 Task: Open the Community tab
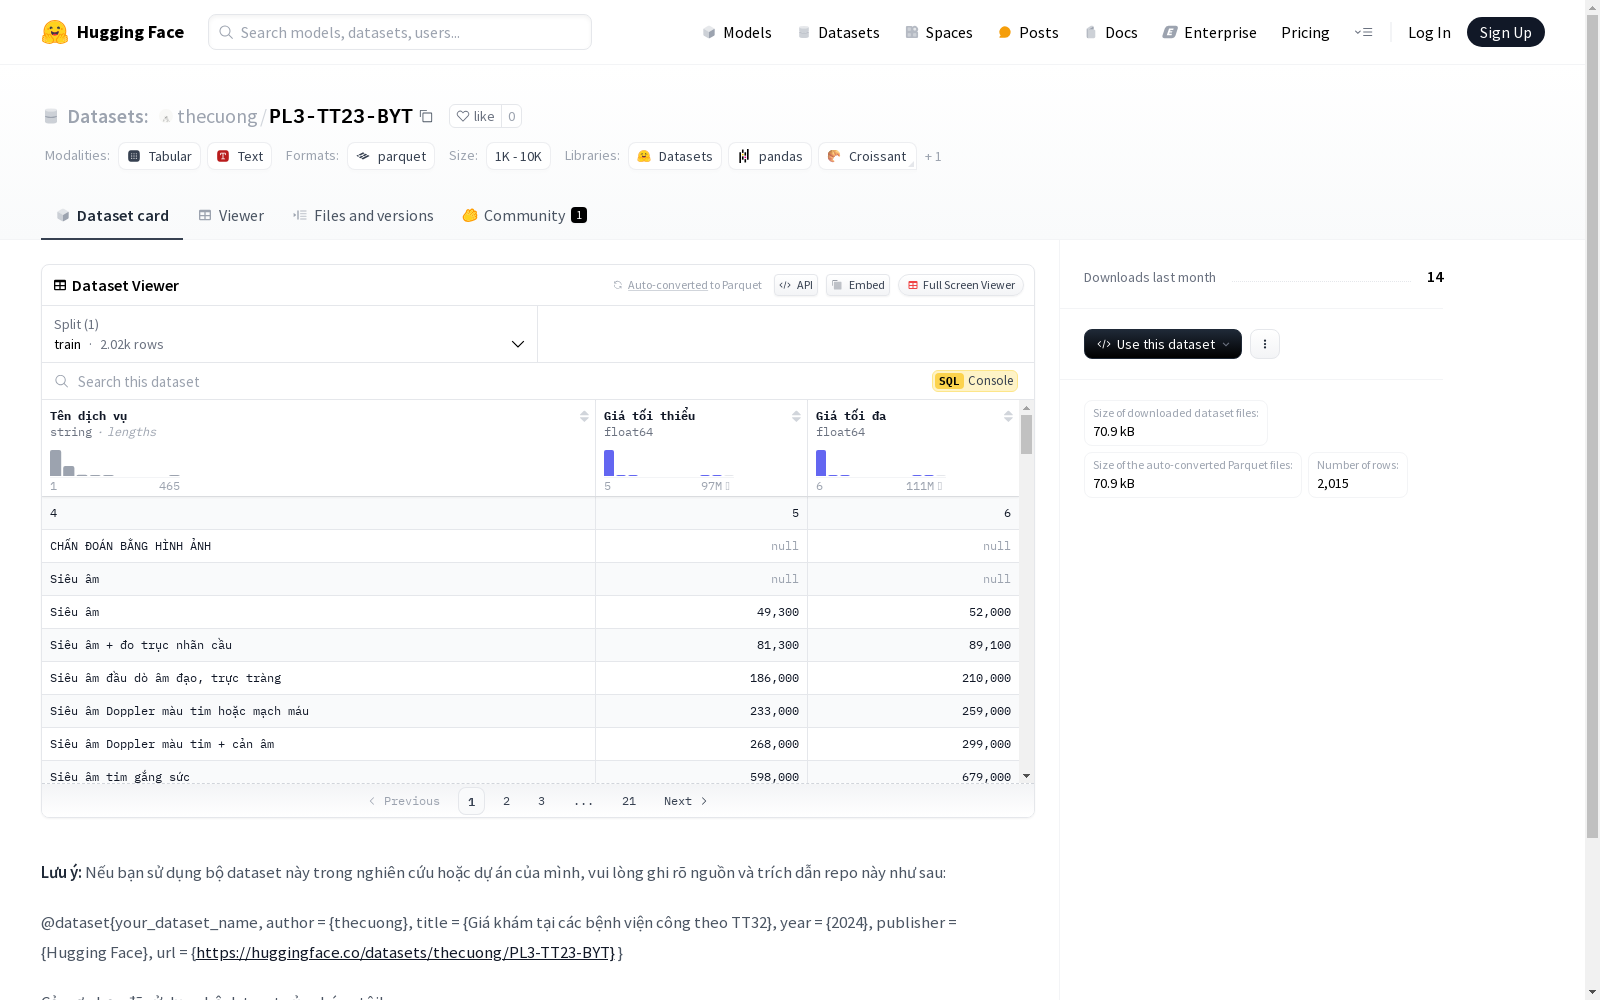tap(524, 216)
